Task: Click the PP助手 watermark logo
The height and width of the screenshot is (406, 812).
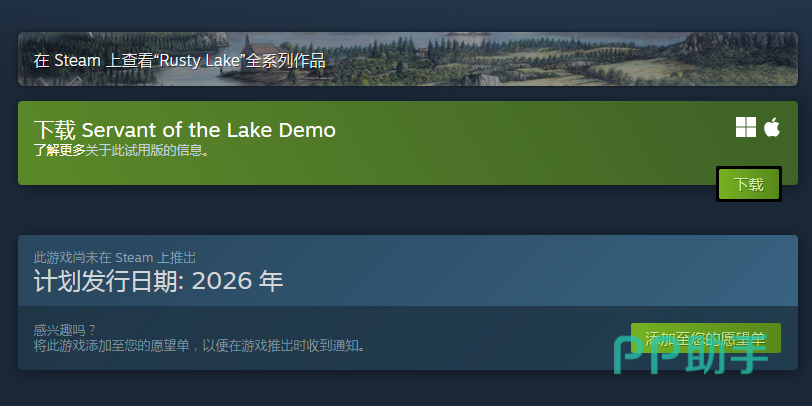Action: tap(690, 354)
